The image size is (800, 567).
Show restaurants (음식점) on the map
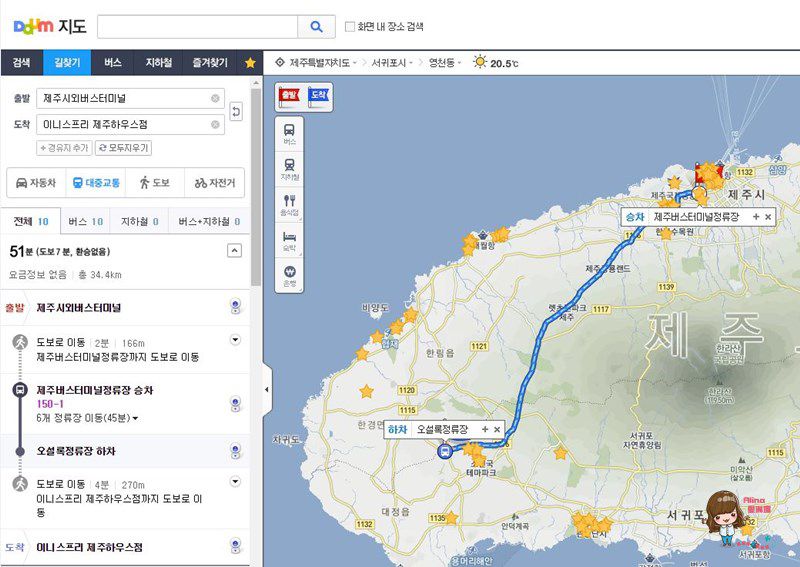pyautogui.click(x=289, y=205)
